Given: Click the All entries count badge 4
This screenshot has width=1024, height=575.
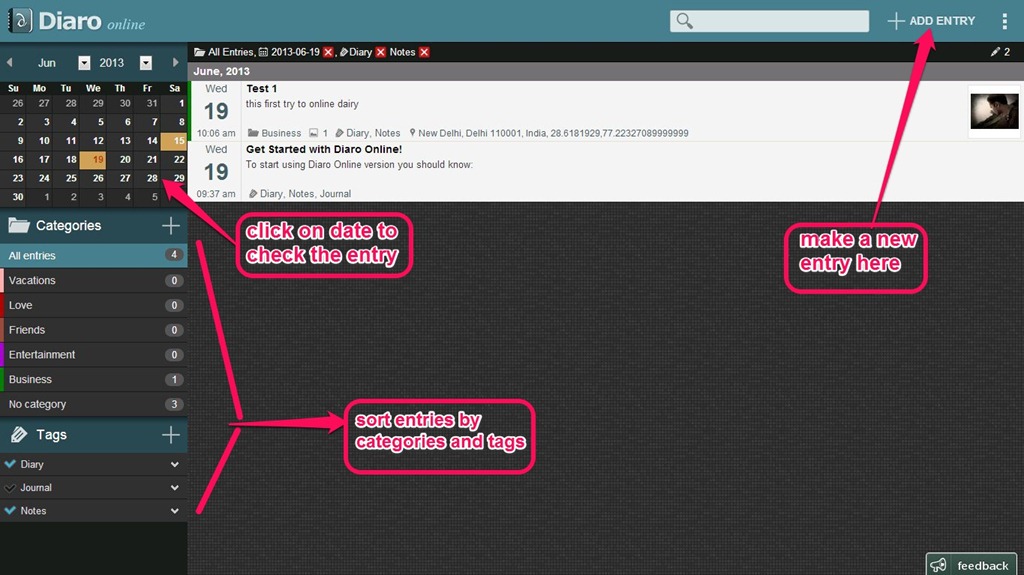Looking at the screenshot, I should tap(174, 255).
